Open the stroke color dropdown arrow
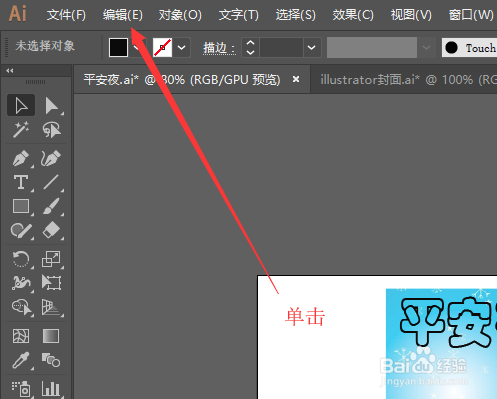Viewport: 497px width, 399px height. point(181,48)
